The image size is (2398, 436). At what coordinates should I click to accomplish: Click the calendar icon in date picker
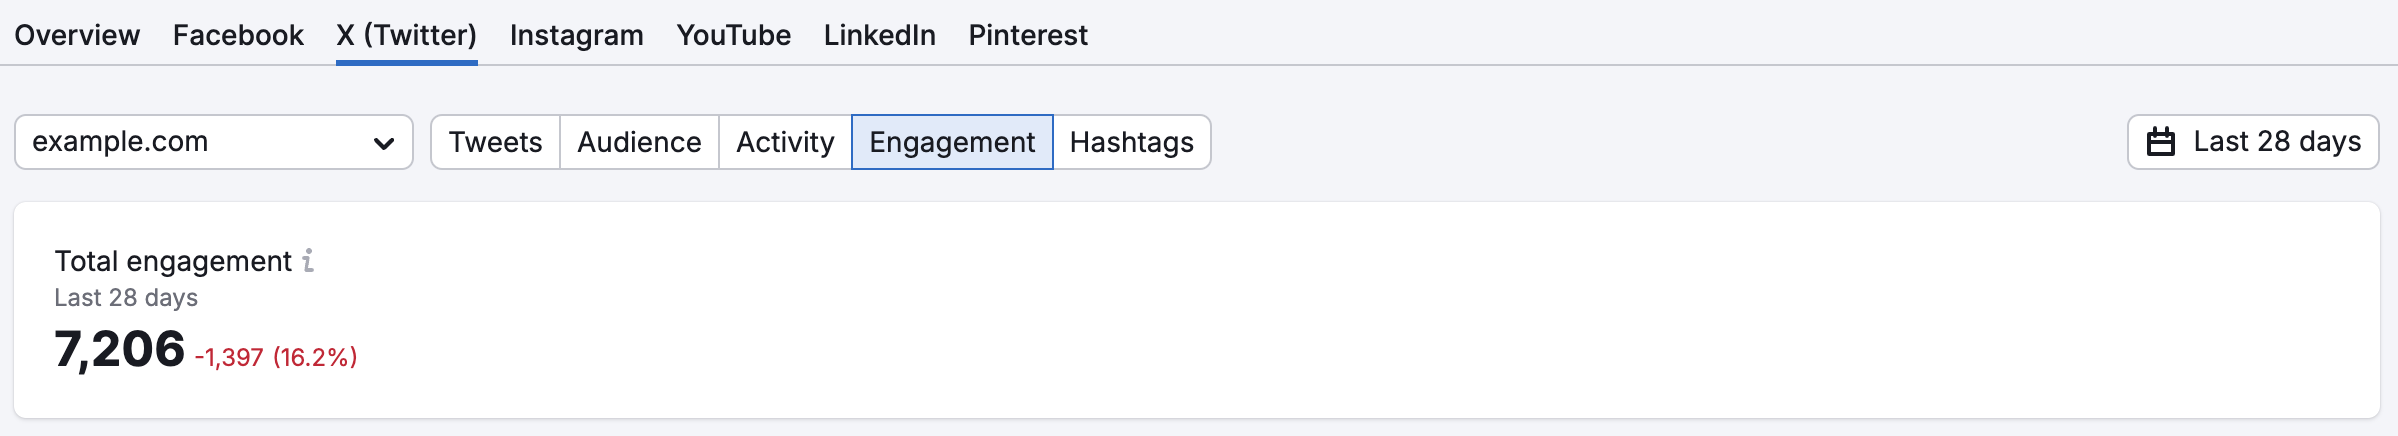(2161, 142)
